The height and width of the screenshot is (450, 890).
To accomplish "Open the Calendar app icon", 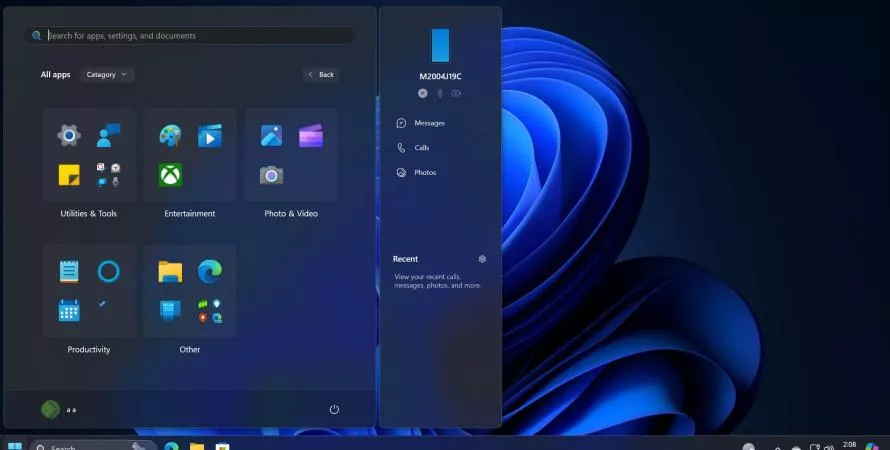I will click(69, 310).
